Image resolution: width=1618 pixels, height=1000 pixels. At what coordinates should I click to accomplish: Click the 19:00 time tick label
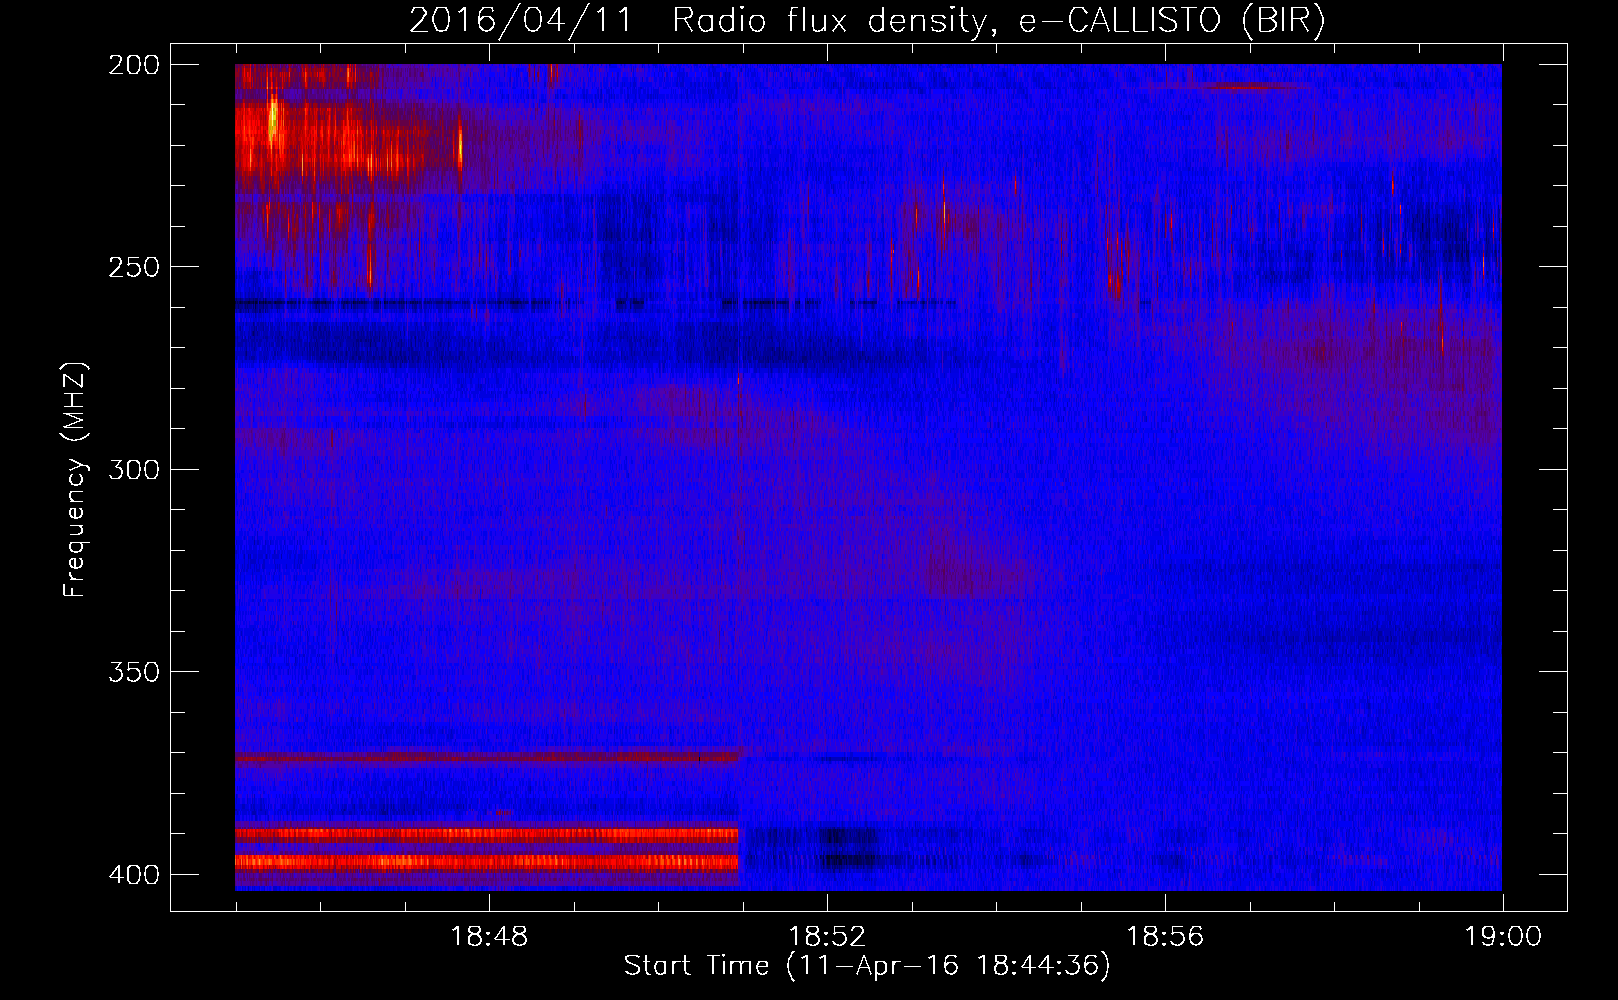coord(1503,936)
